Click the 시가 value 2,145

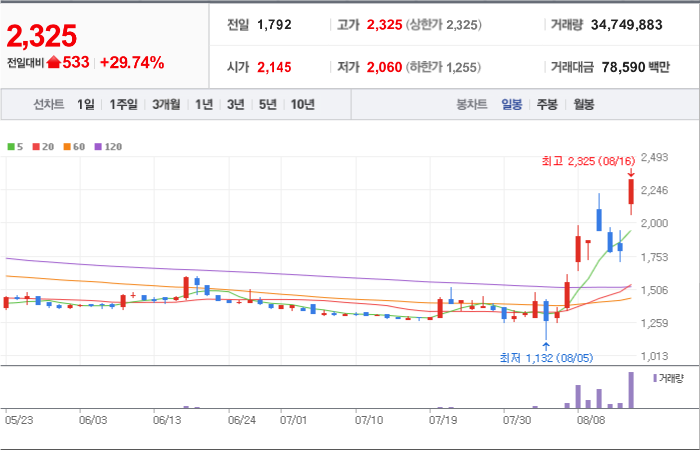click(x=274, y=67)
